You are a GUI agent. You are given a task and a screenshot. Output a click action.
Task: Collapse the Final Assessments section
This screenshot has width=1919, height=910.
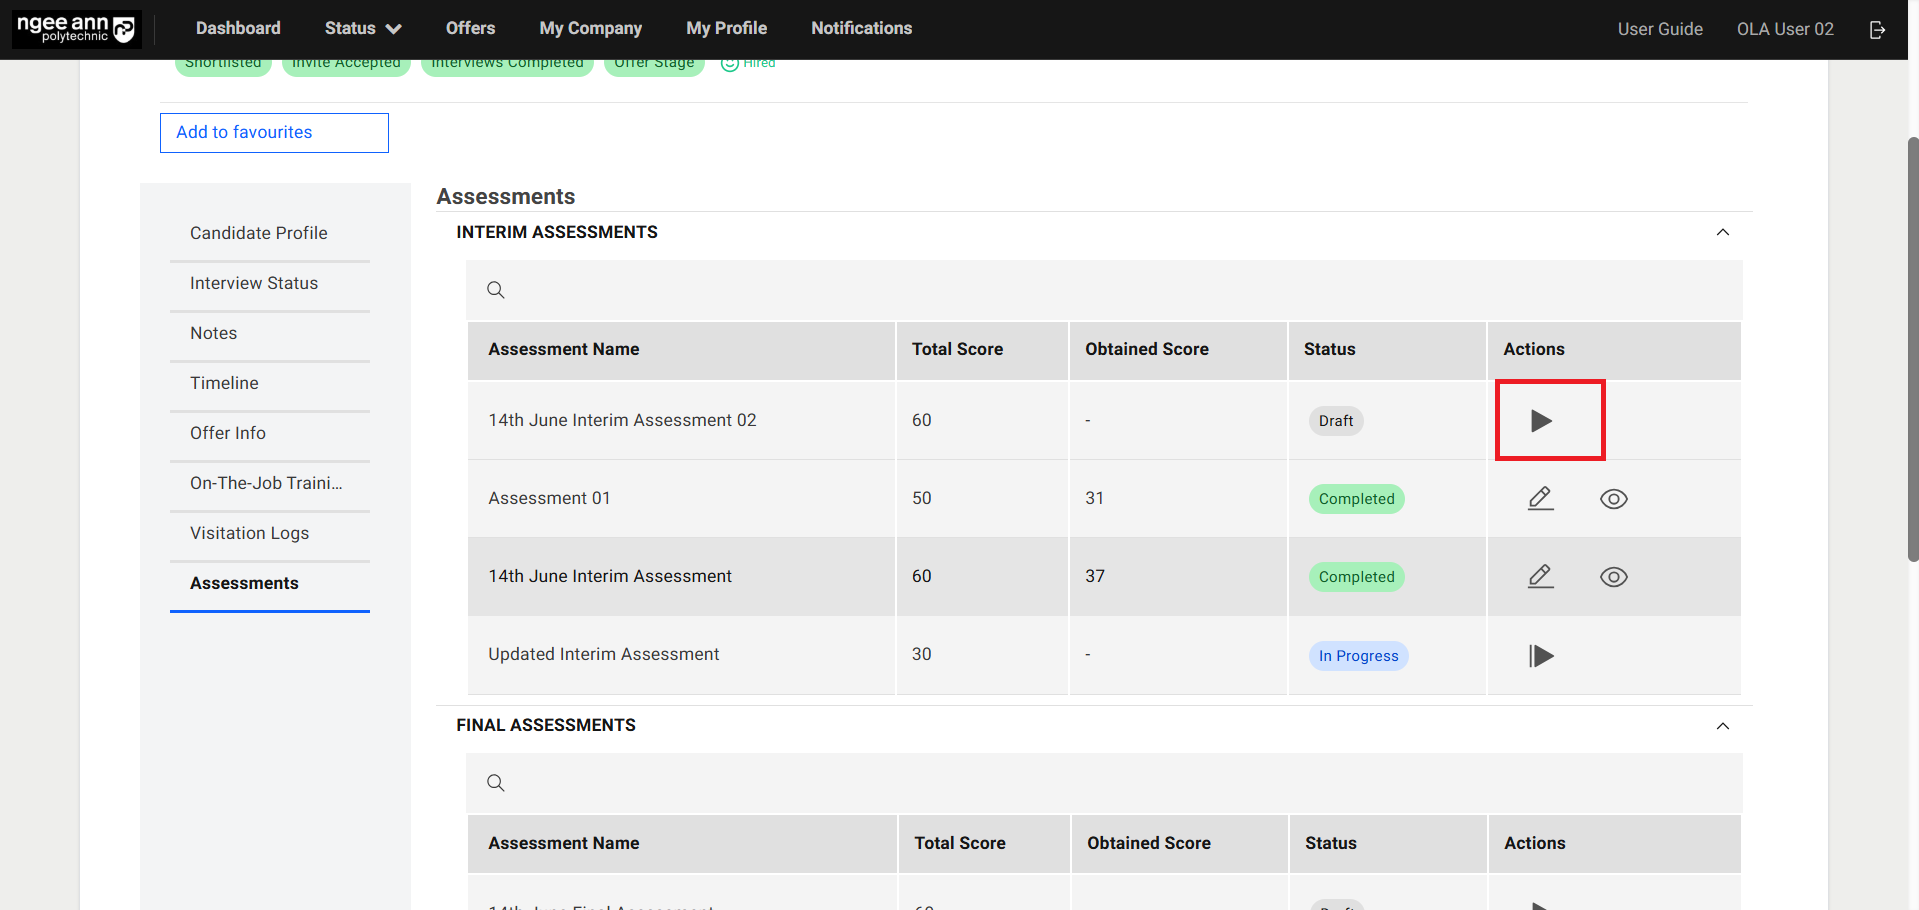[1722, 726]
